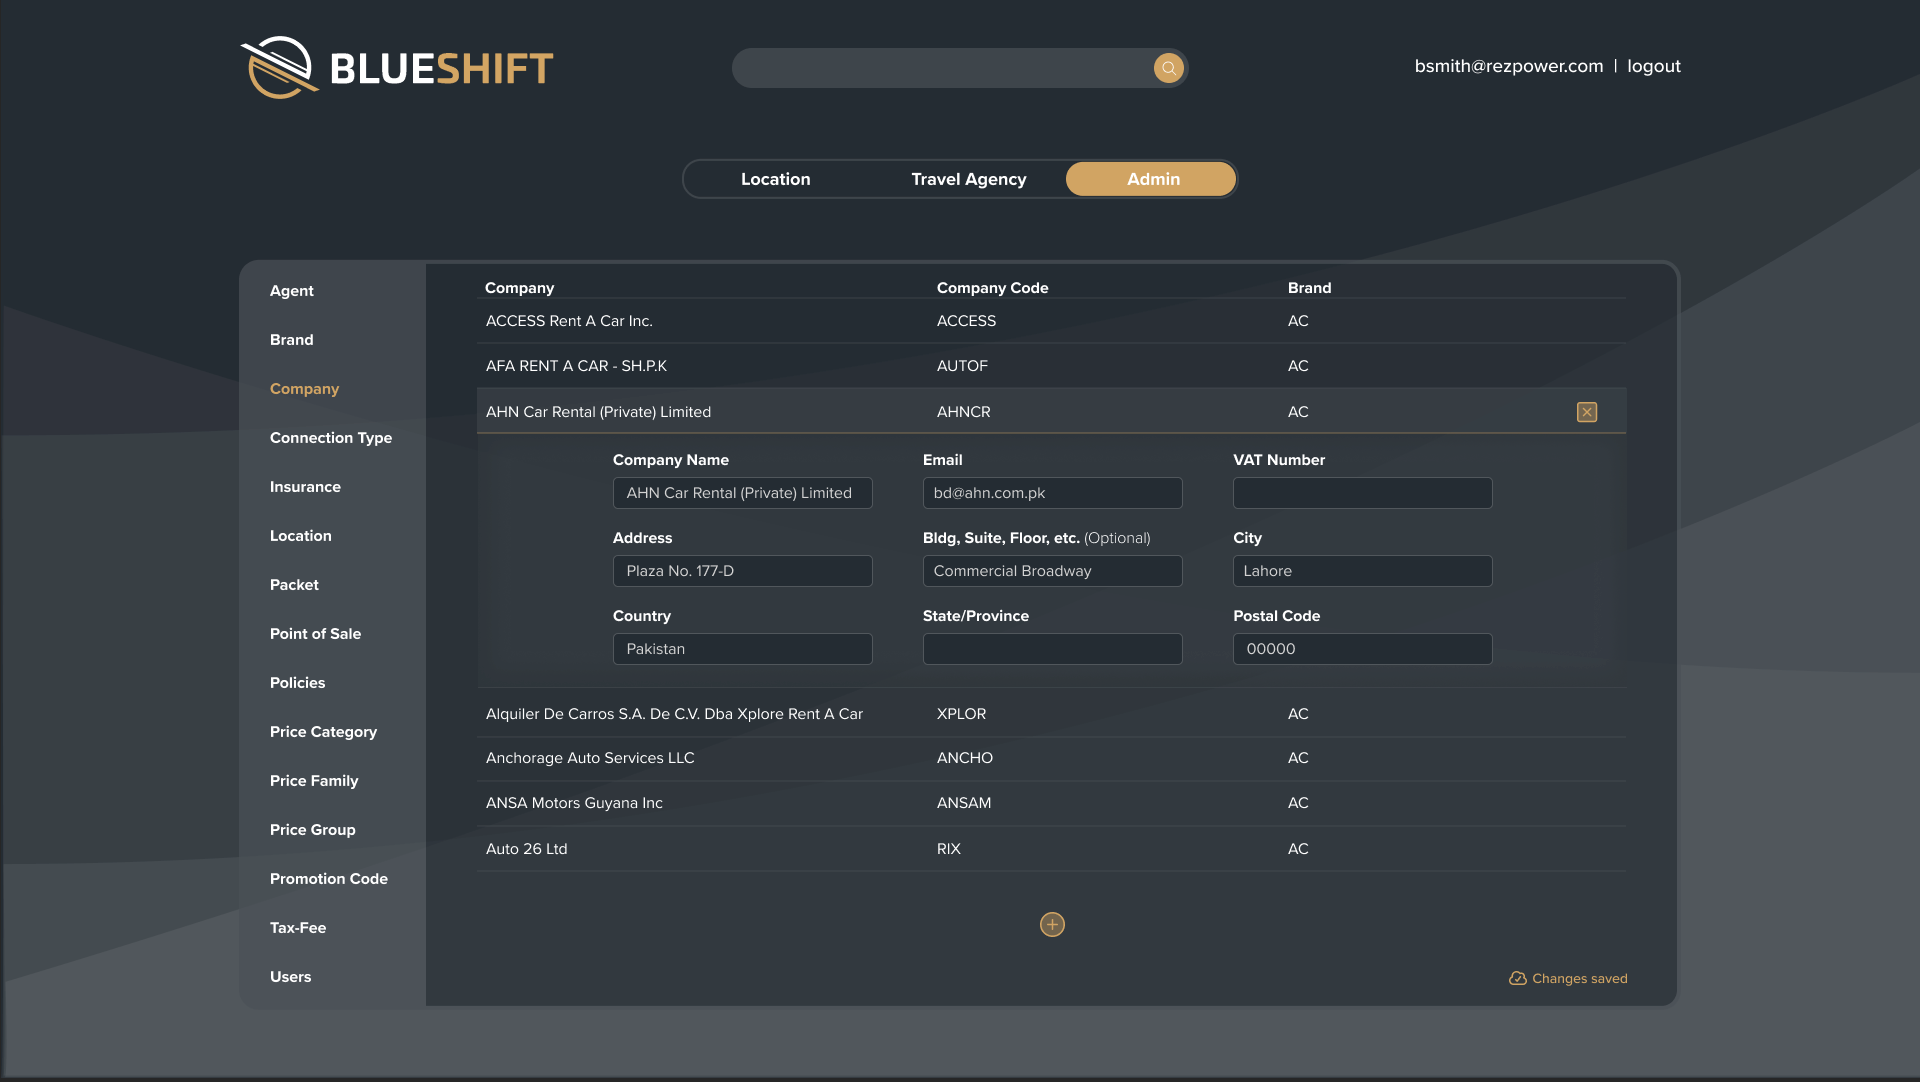Switch to the Travel Agency tab
Viewport: 1920px width, 1082px height.
coord(968,179)
